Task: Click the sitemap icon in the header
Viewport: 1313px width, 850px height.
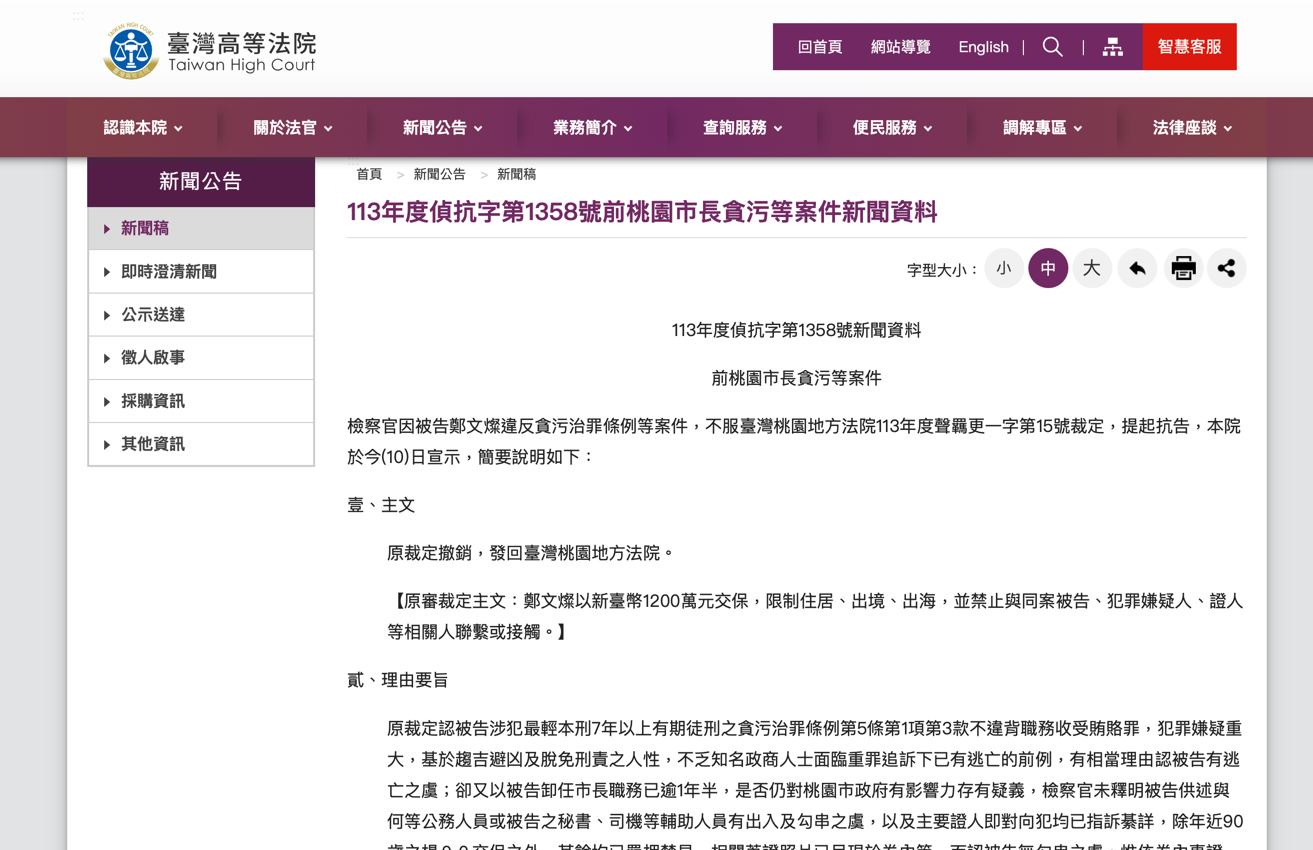Action: pos(1112,46)
